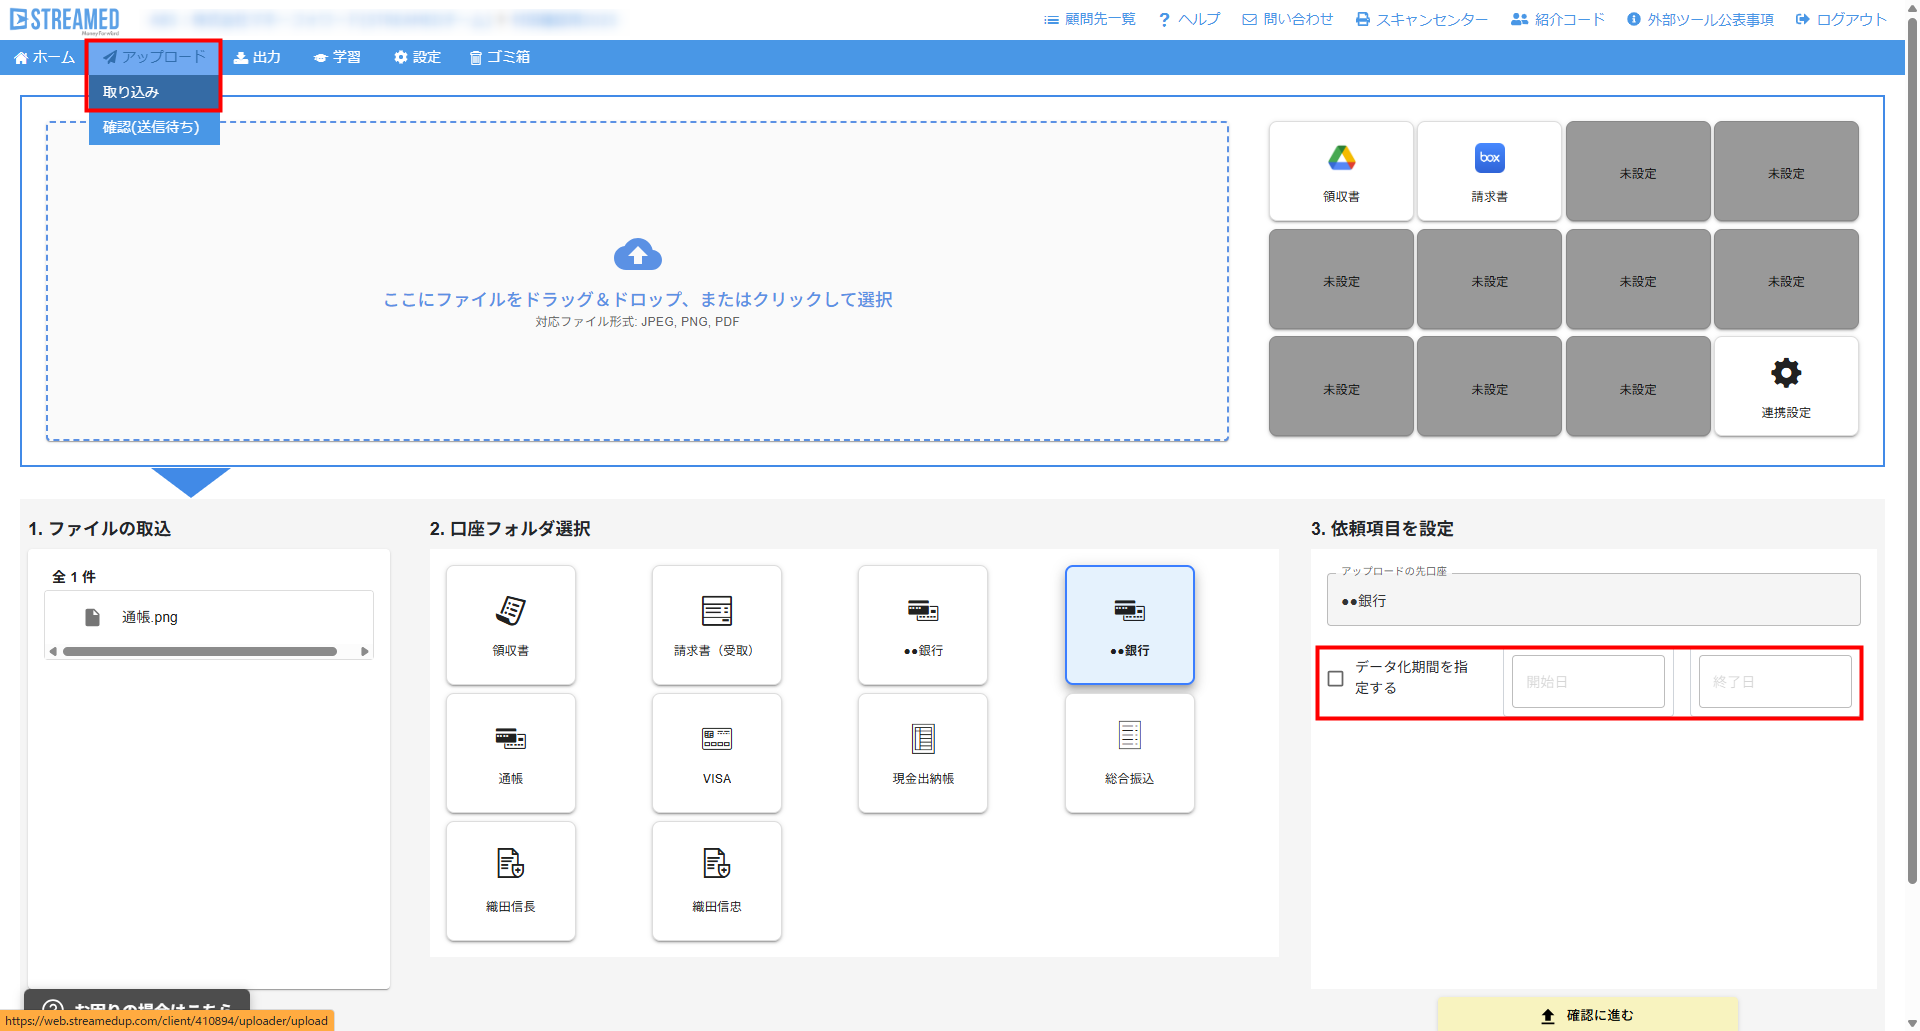
Task: Choose 確認(送信待ち) from dropdown menu
Action: pos(152,127)
